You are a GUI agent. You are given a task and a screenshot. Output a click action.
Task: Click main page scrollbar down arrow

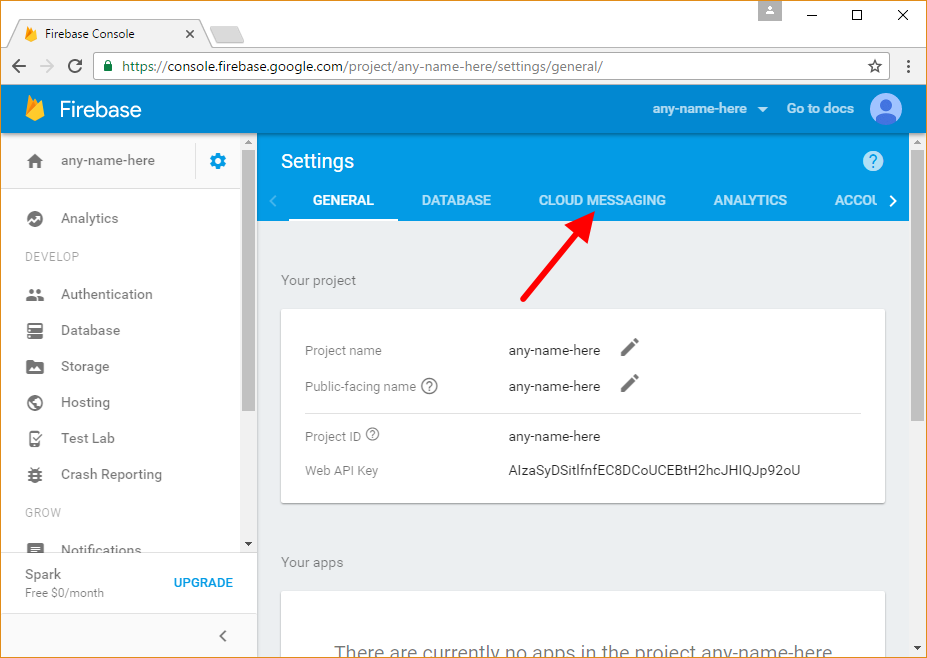pyautogui.click(x=918, y=649)
